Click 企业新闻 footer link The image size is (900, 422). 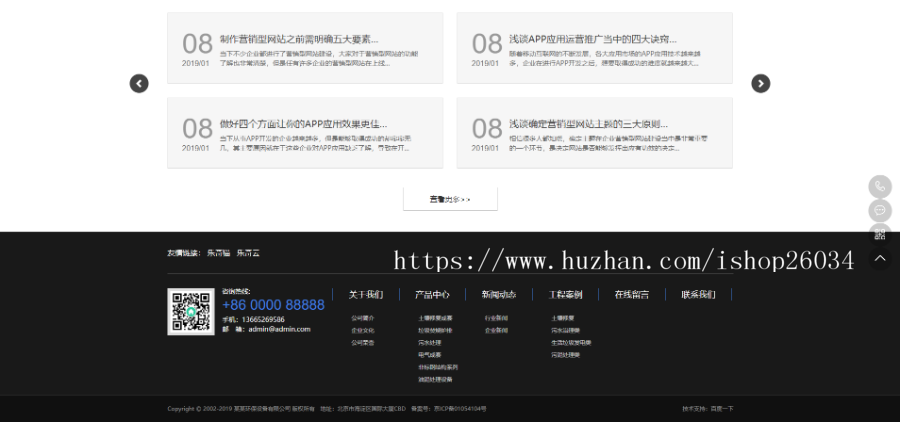click(496, 331)
